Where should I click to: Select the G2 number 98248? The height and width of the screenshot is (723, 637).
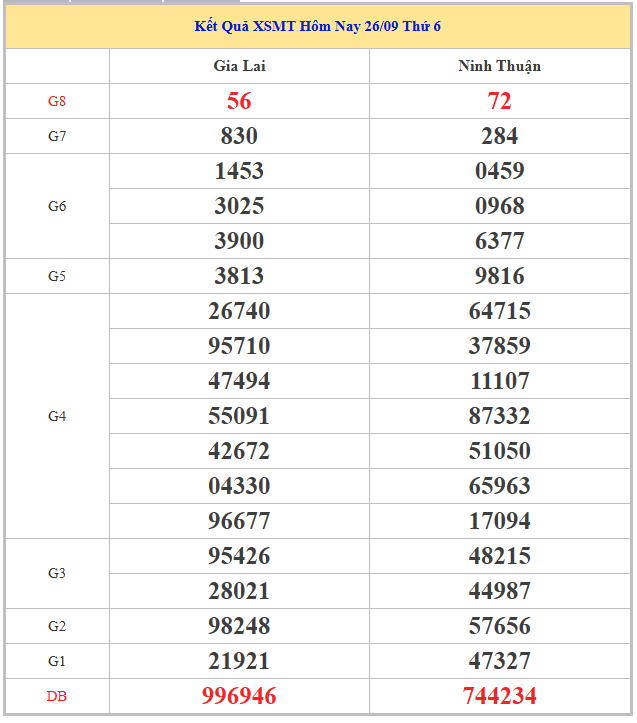(x=239, y=626)
